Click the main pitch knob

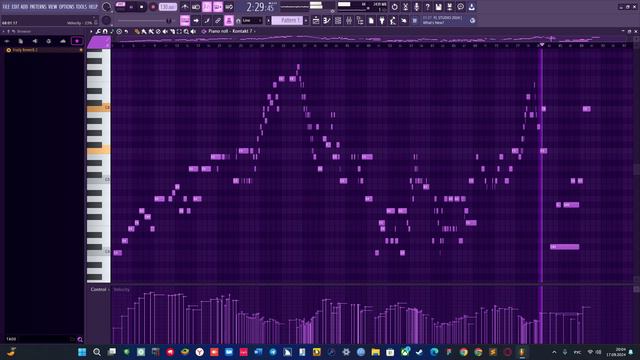pos(107,20)
